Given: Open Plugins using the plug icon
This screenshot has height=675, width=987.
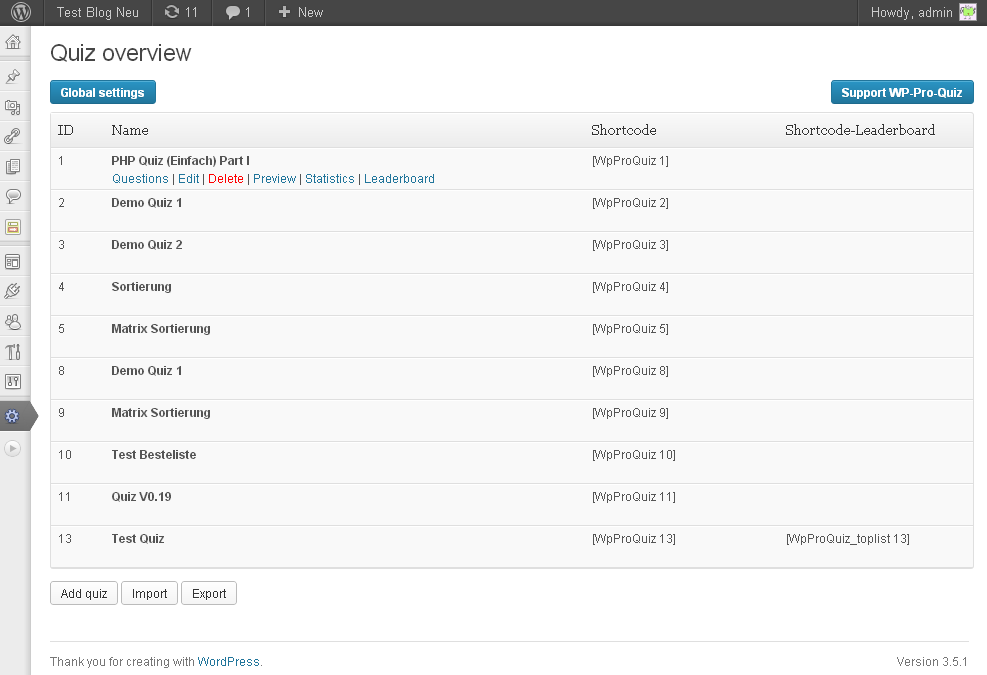Looking at the screenshot, I should point(13,291).
